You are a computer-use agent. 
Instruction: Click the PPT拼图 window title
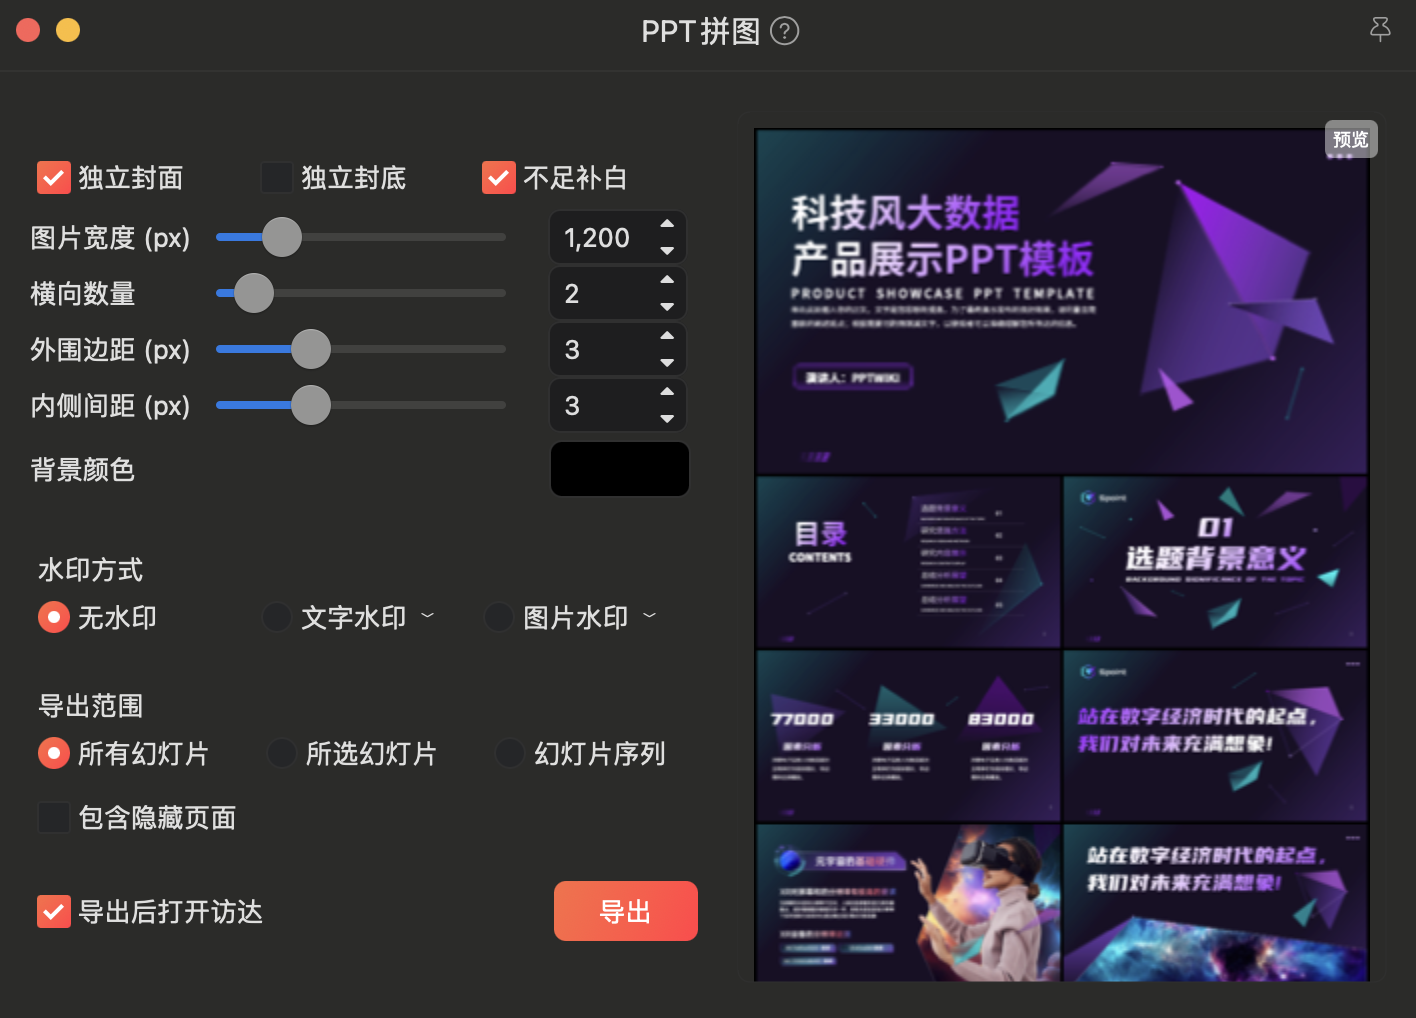point(701,32)
